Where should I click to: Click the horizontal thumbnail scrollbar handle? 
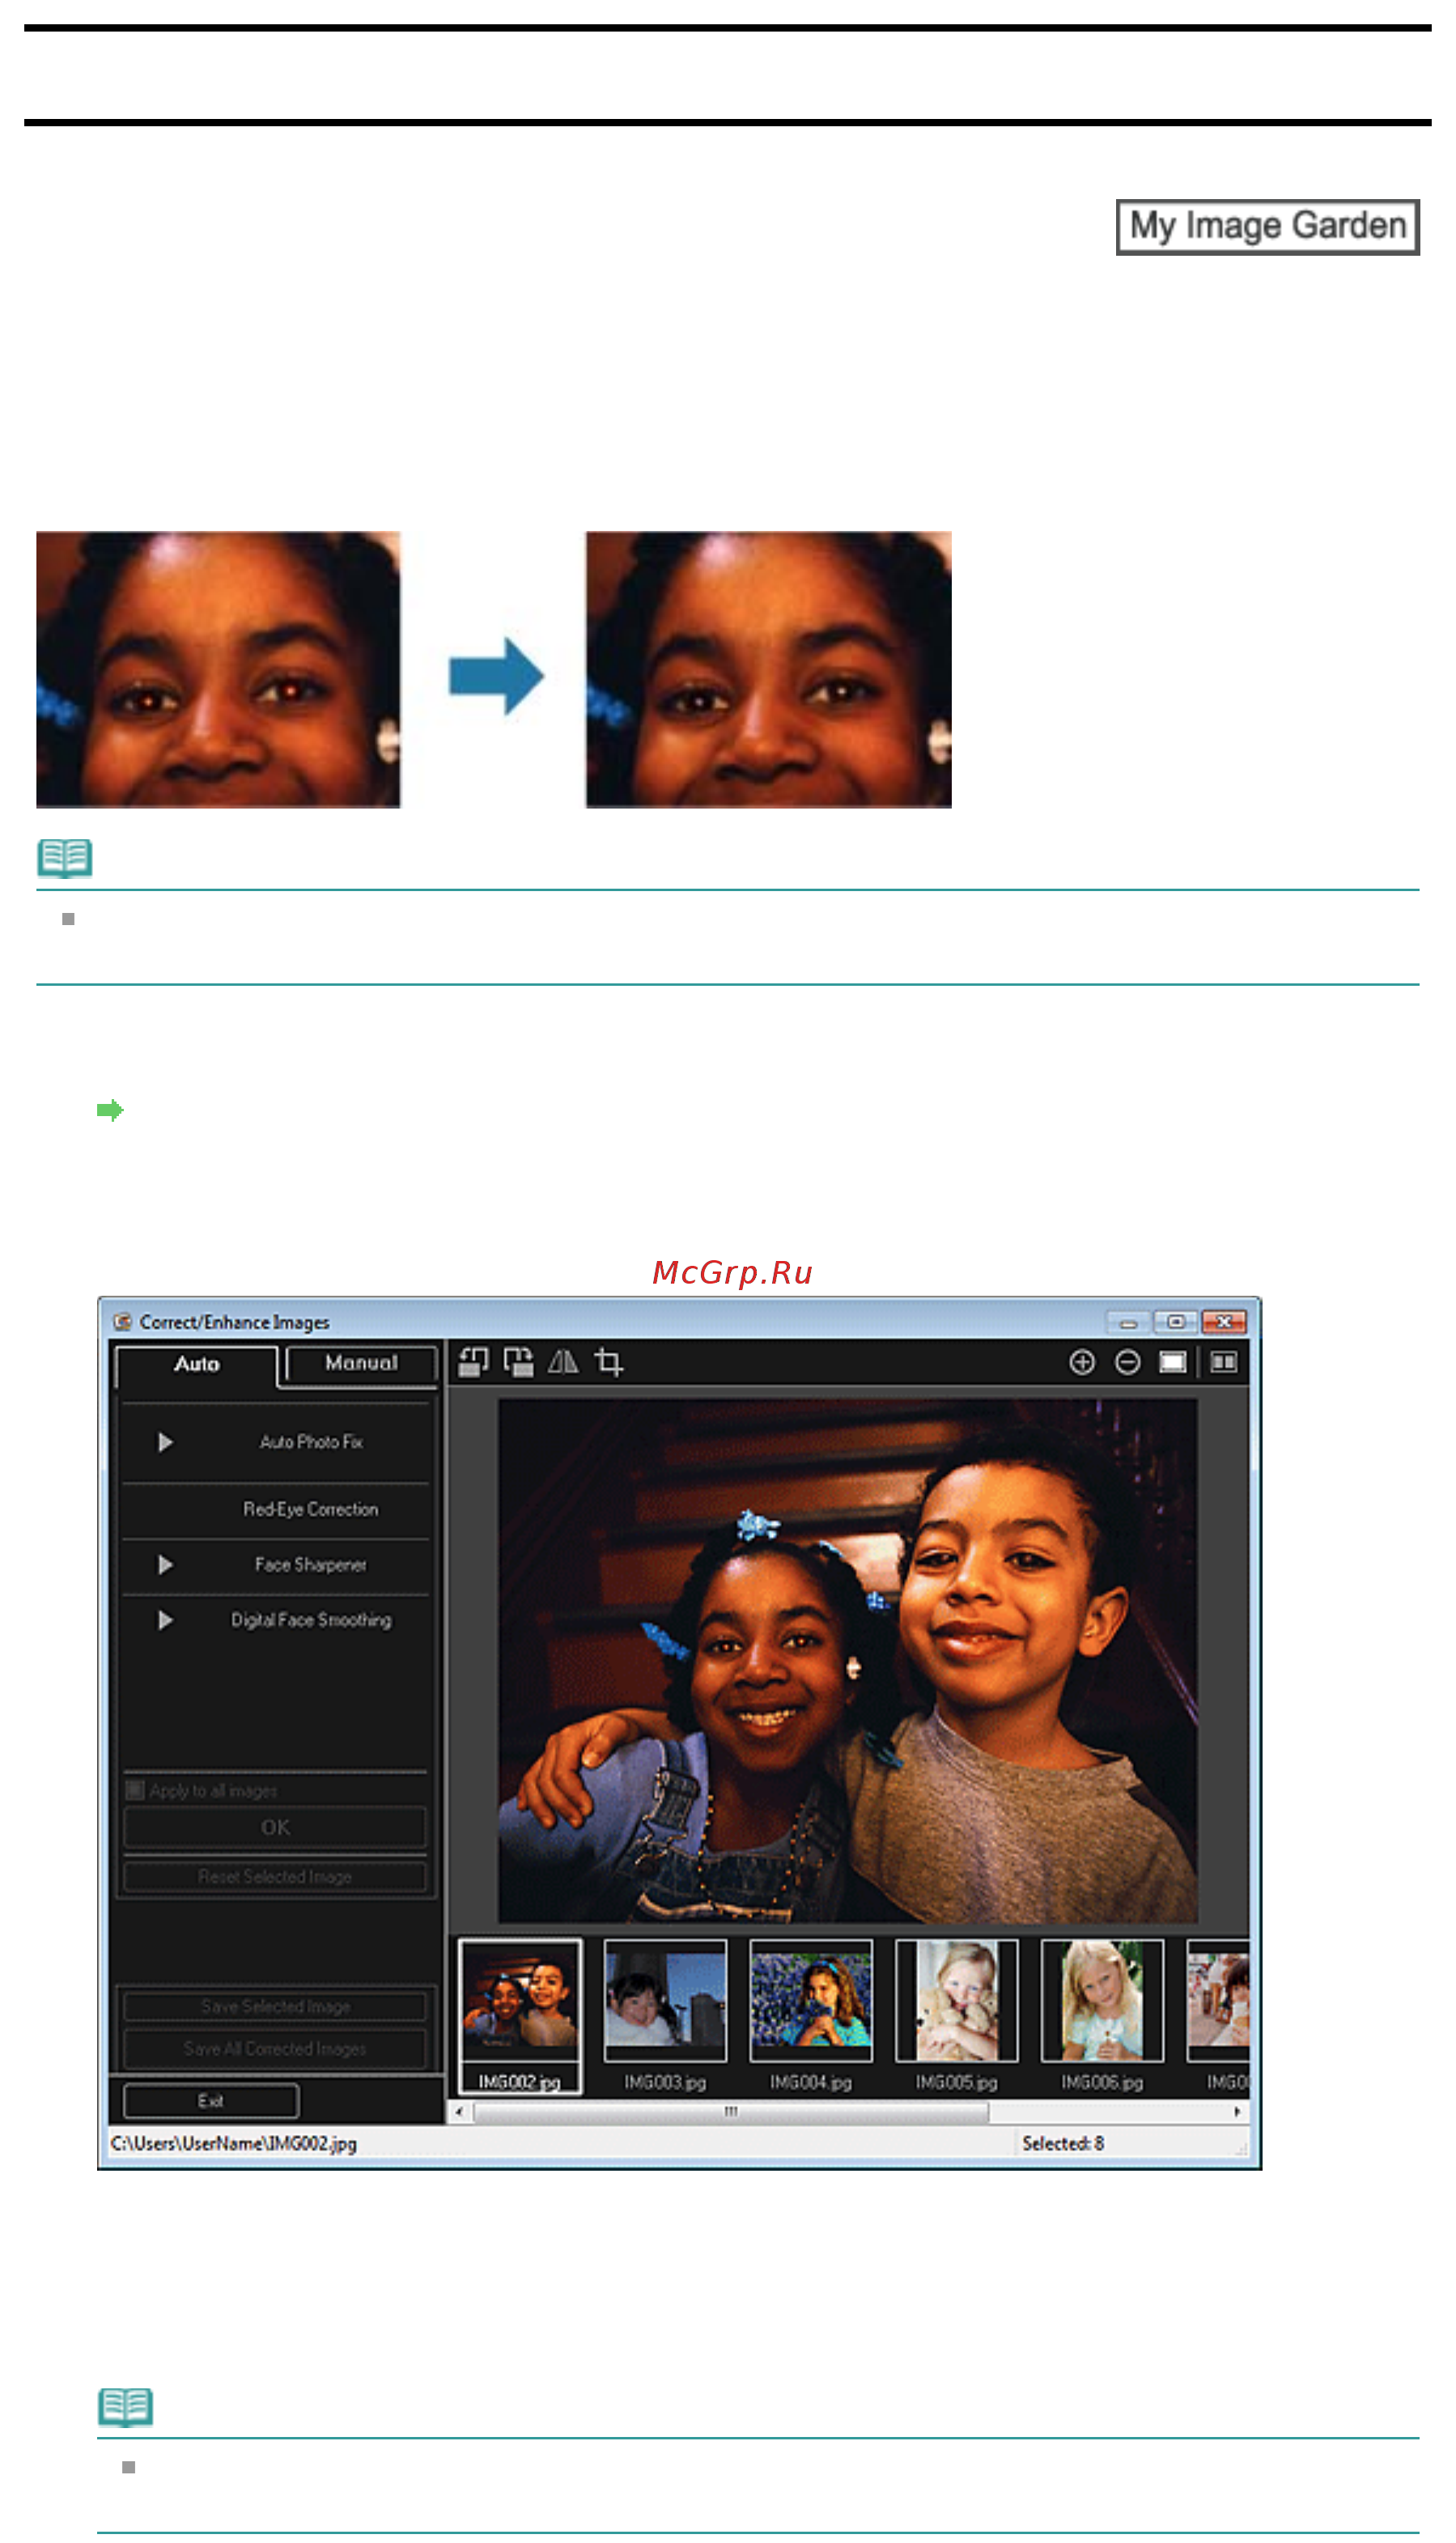731,2112
